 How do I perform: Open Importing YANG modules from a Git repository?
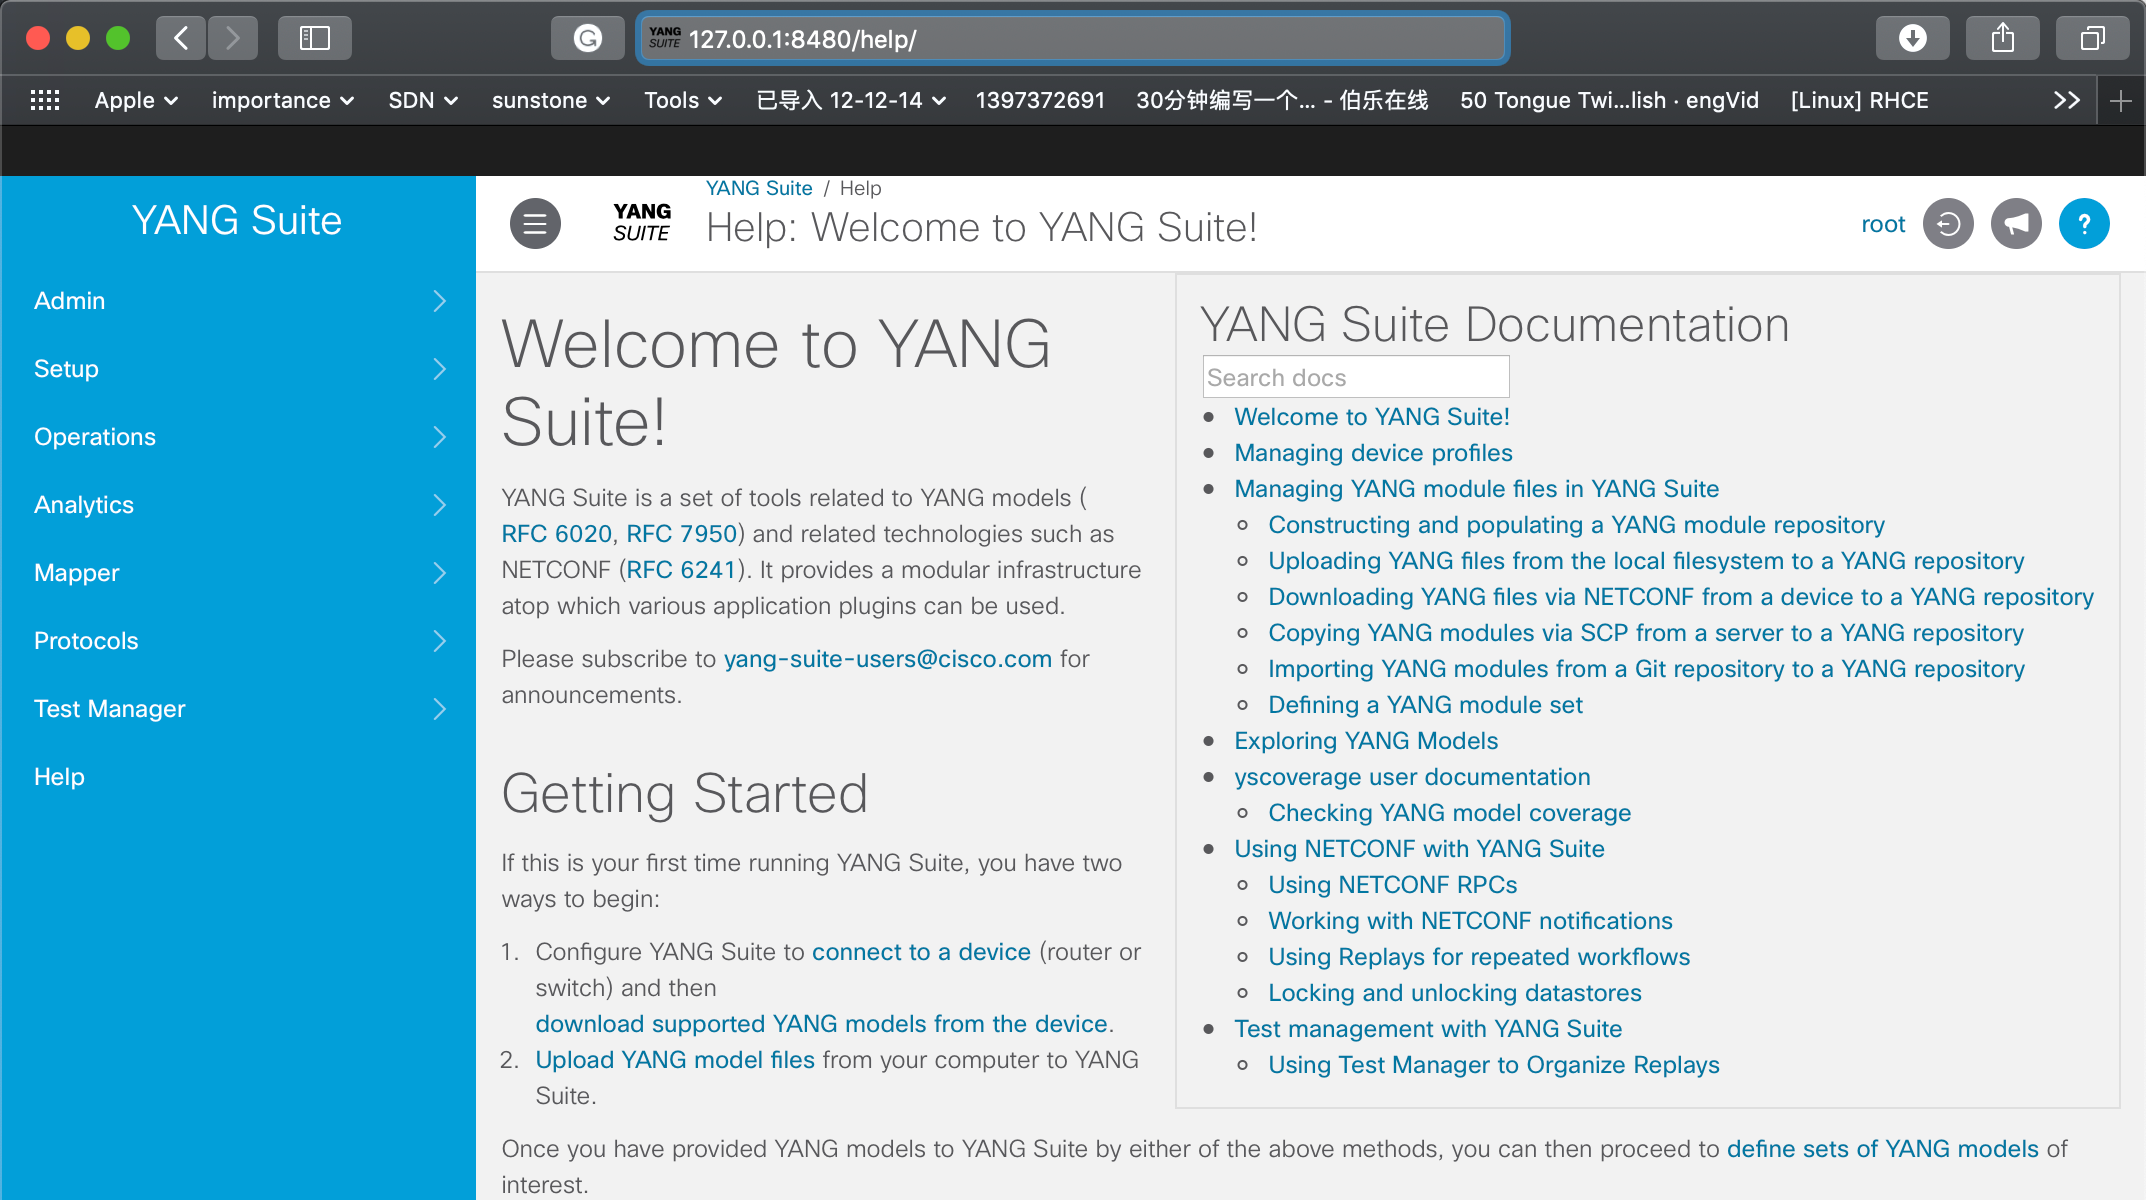pos(1646,669)
